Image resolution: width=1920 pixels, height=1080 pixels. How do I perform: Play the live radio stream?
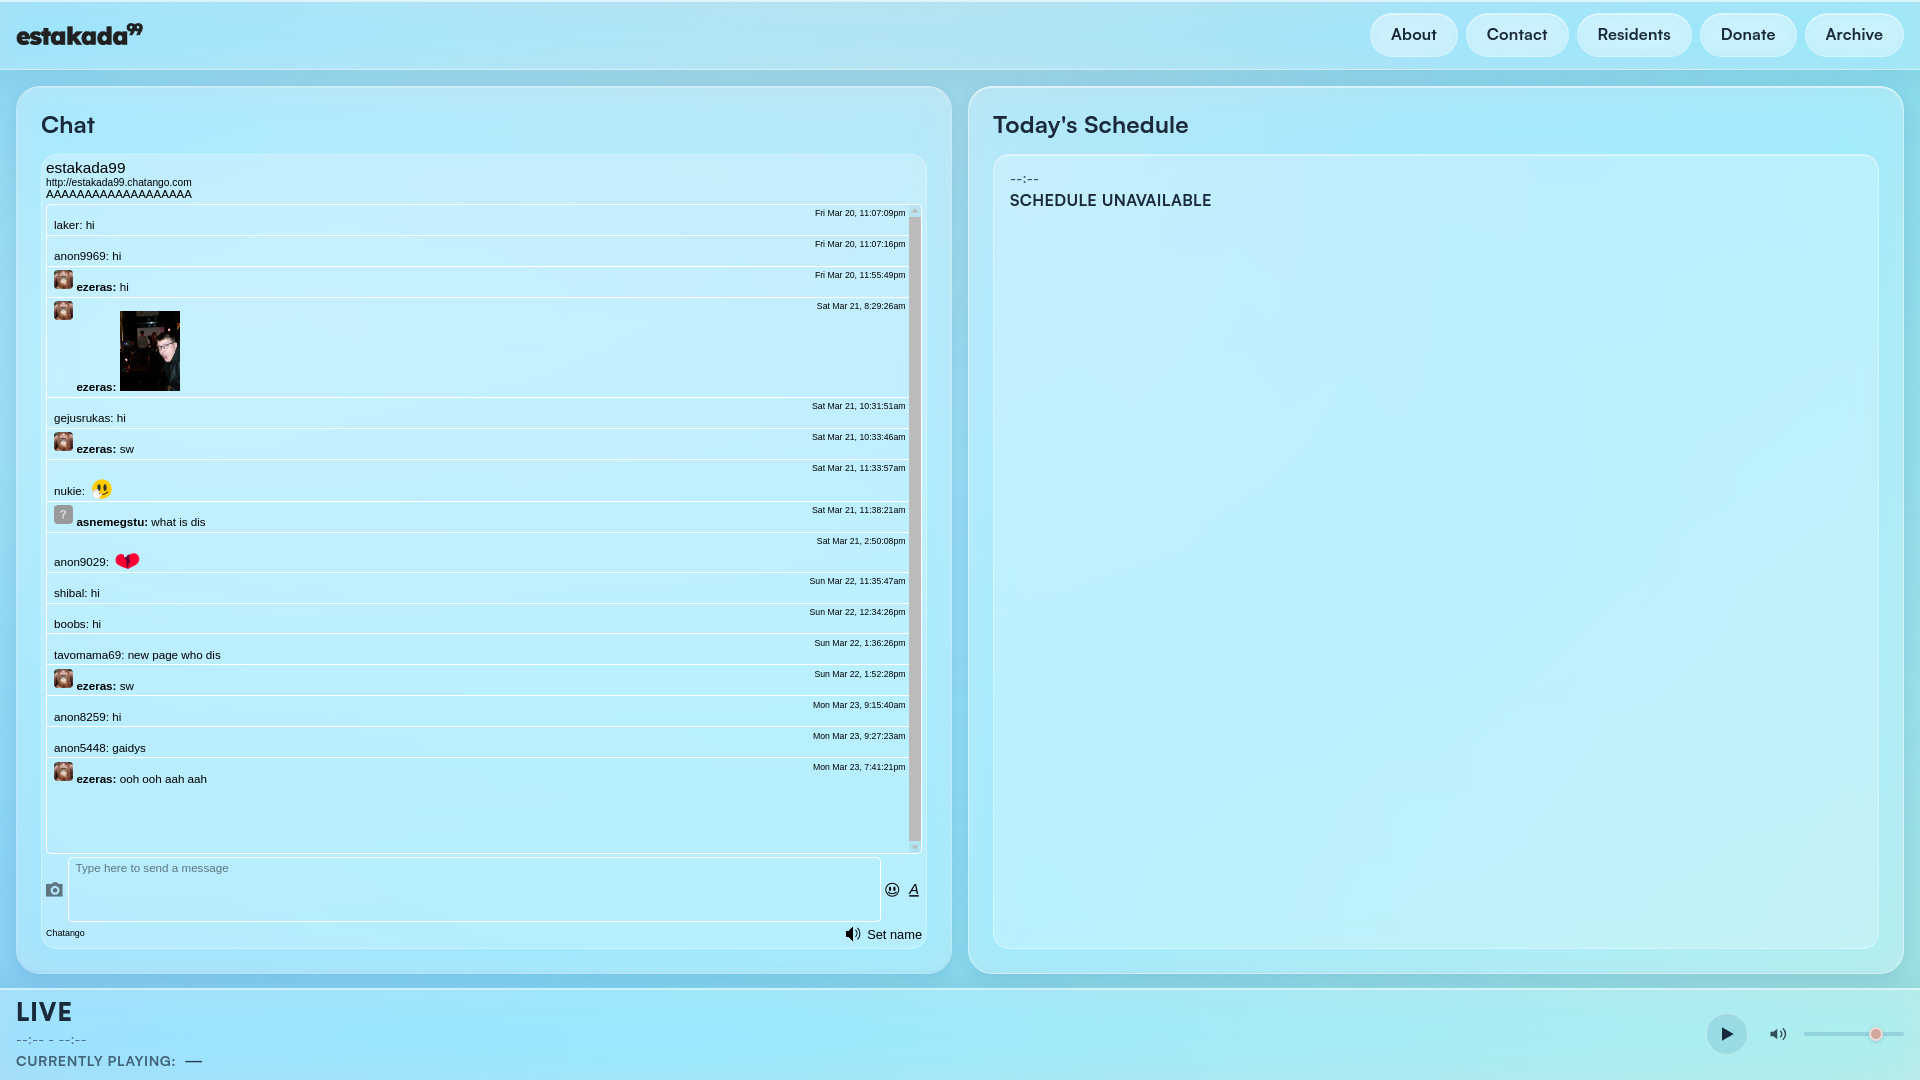pyautogui.click(x=1726, y=1034)
